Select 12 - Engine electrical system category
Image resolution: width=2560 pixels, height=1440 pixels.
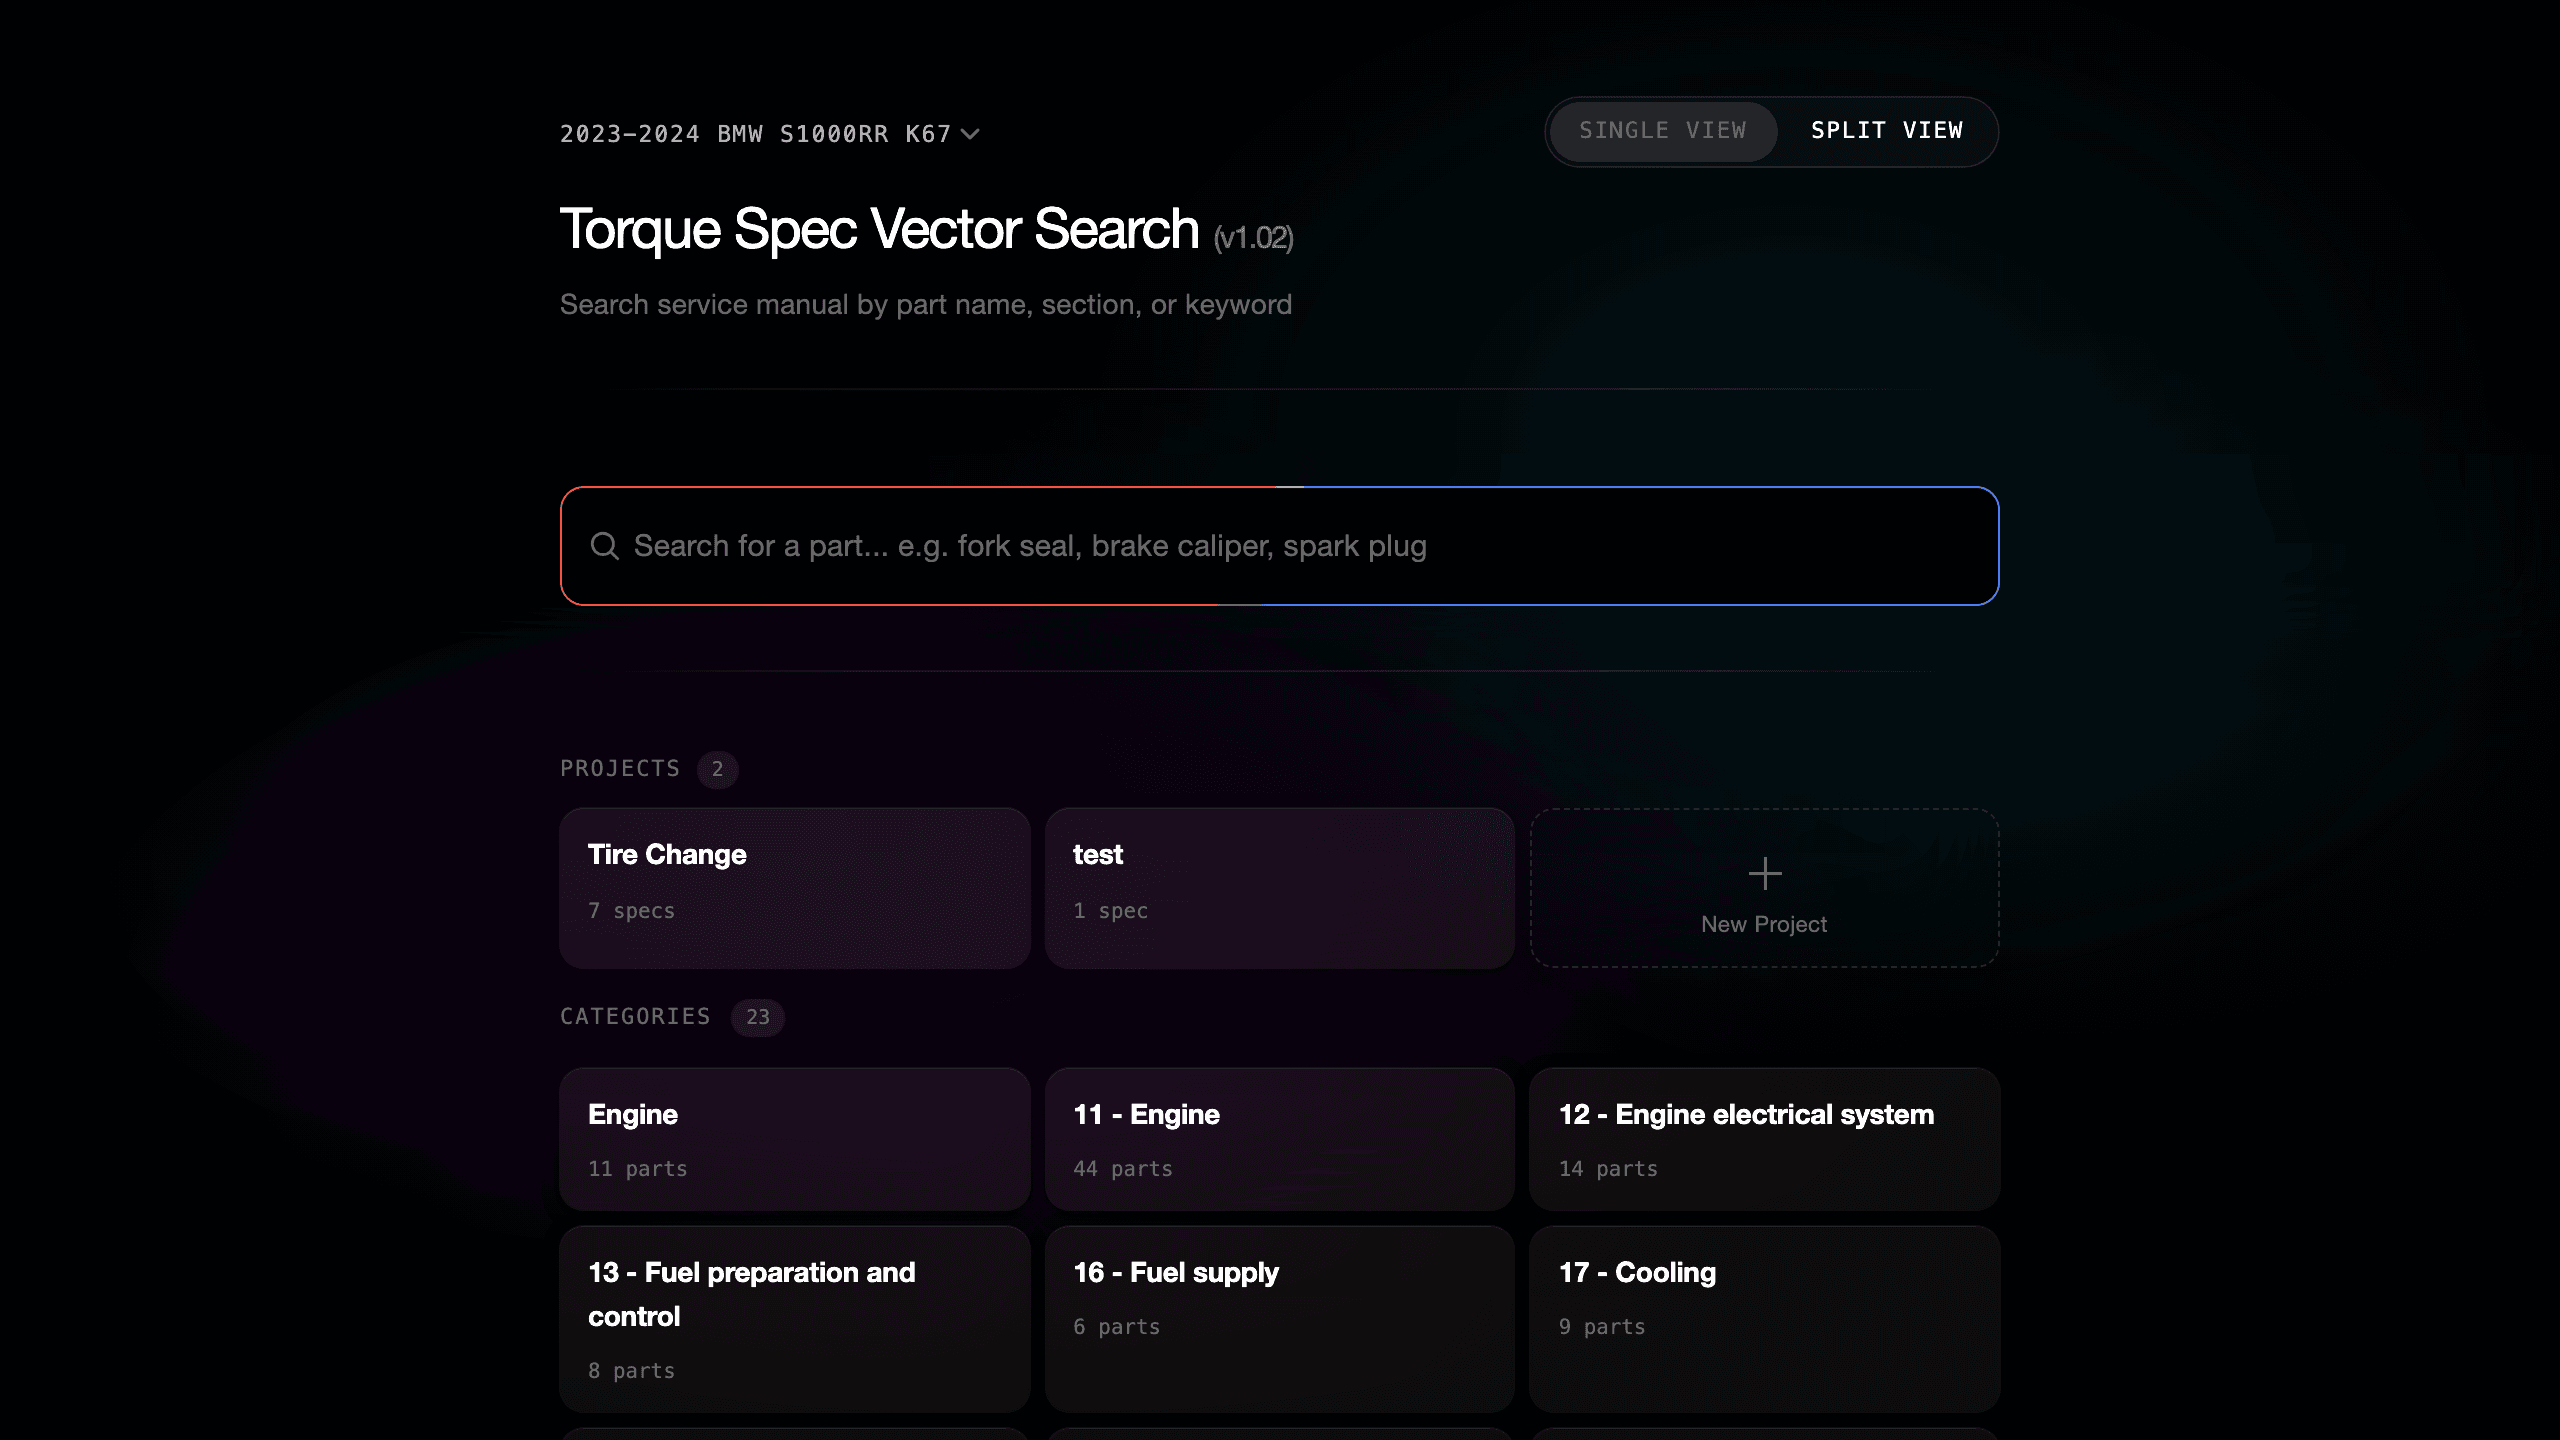1764,1139
